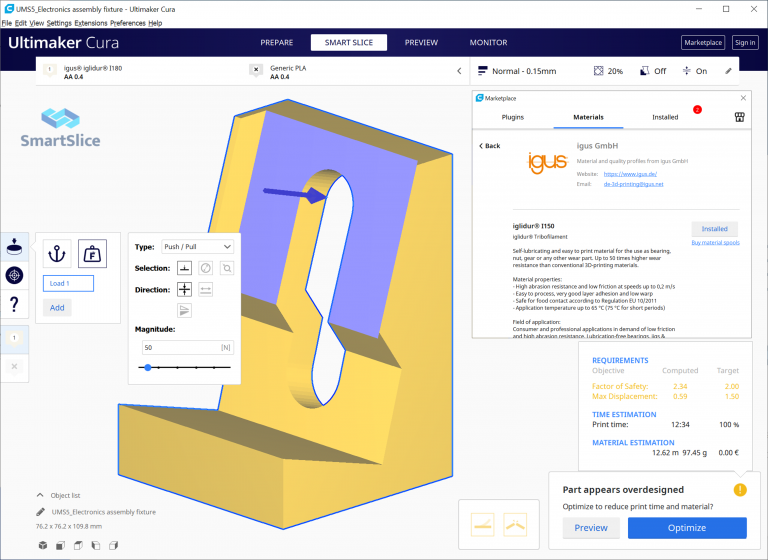The image size is (768, 560).
Task: Select the disabled extruder X sidebar button
Action: point(14,366)
